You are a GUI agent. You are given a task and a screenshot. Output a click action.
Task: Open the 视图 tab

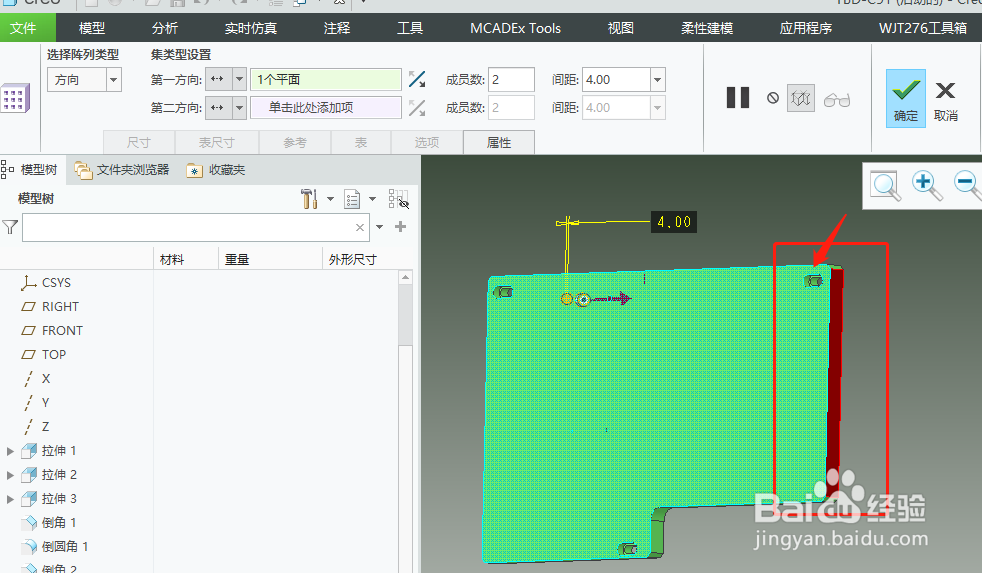621,28
